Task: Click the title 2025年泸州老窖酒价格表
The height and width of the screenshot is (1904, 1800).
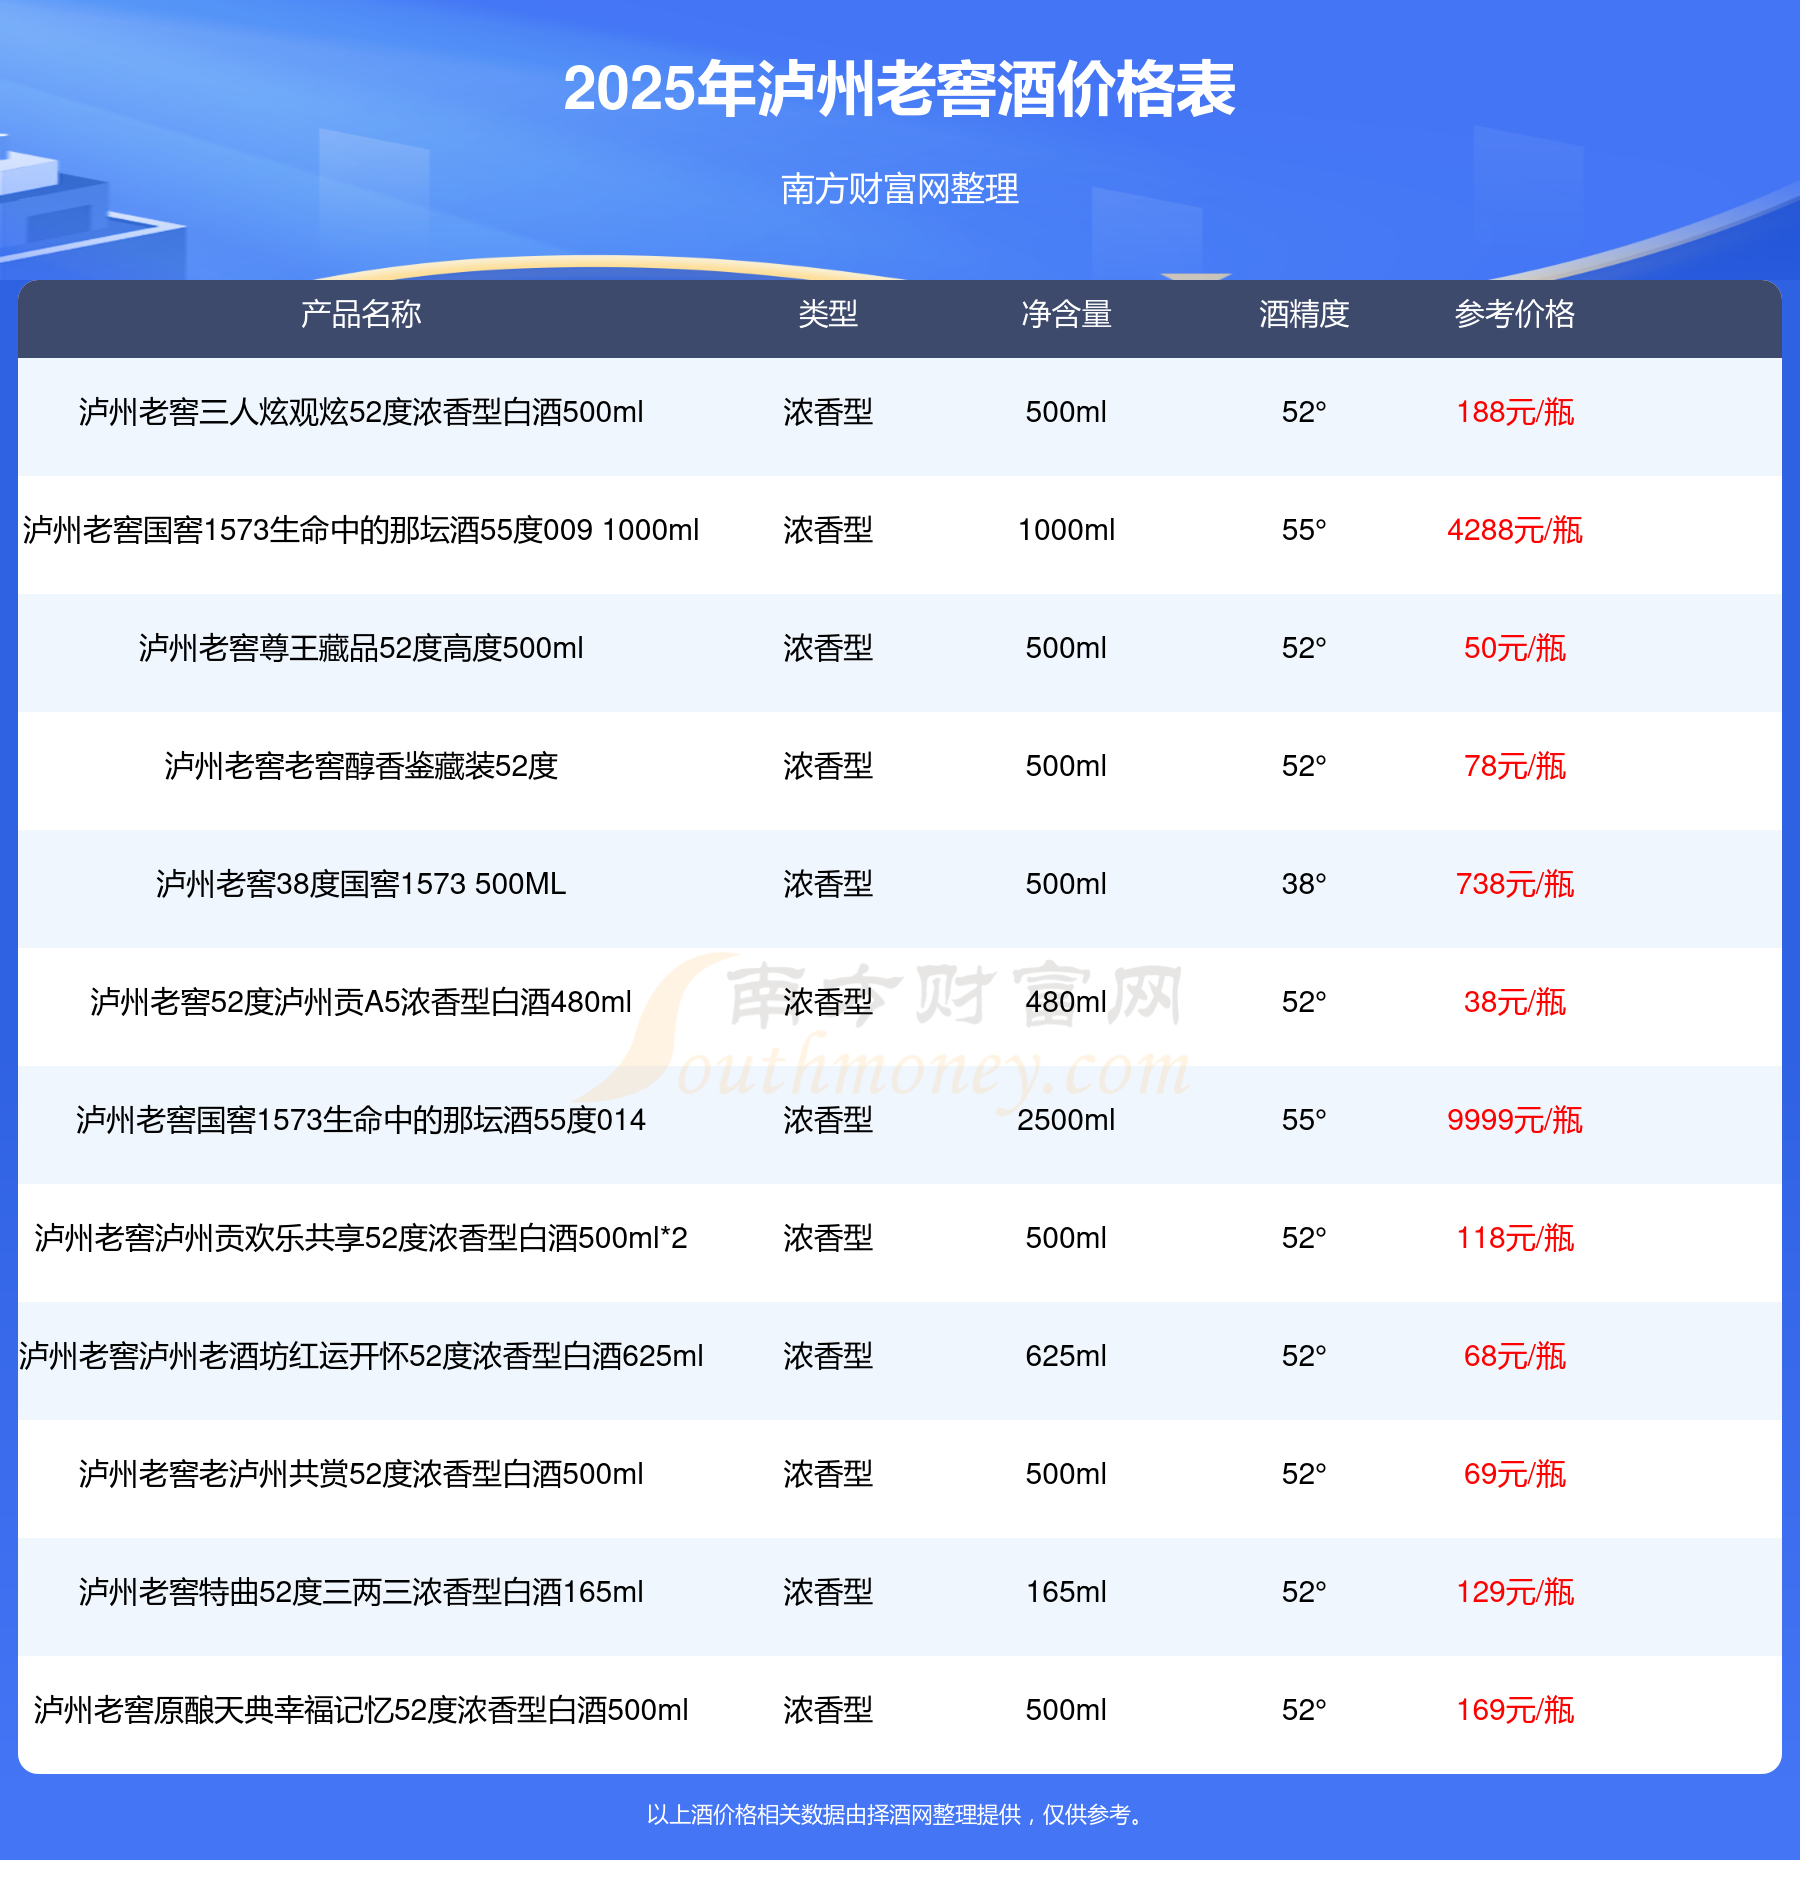Action: pos(900,90)
